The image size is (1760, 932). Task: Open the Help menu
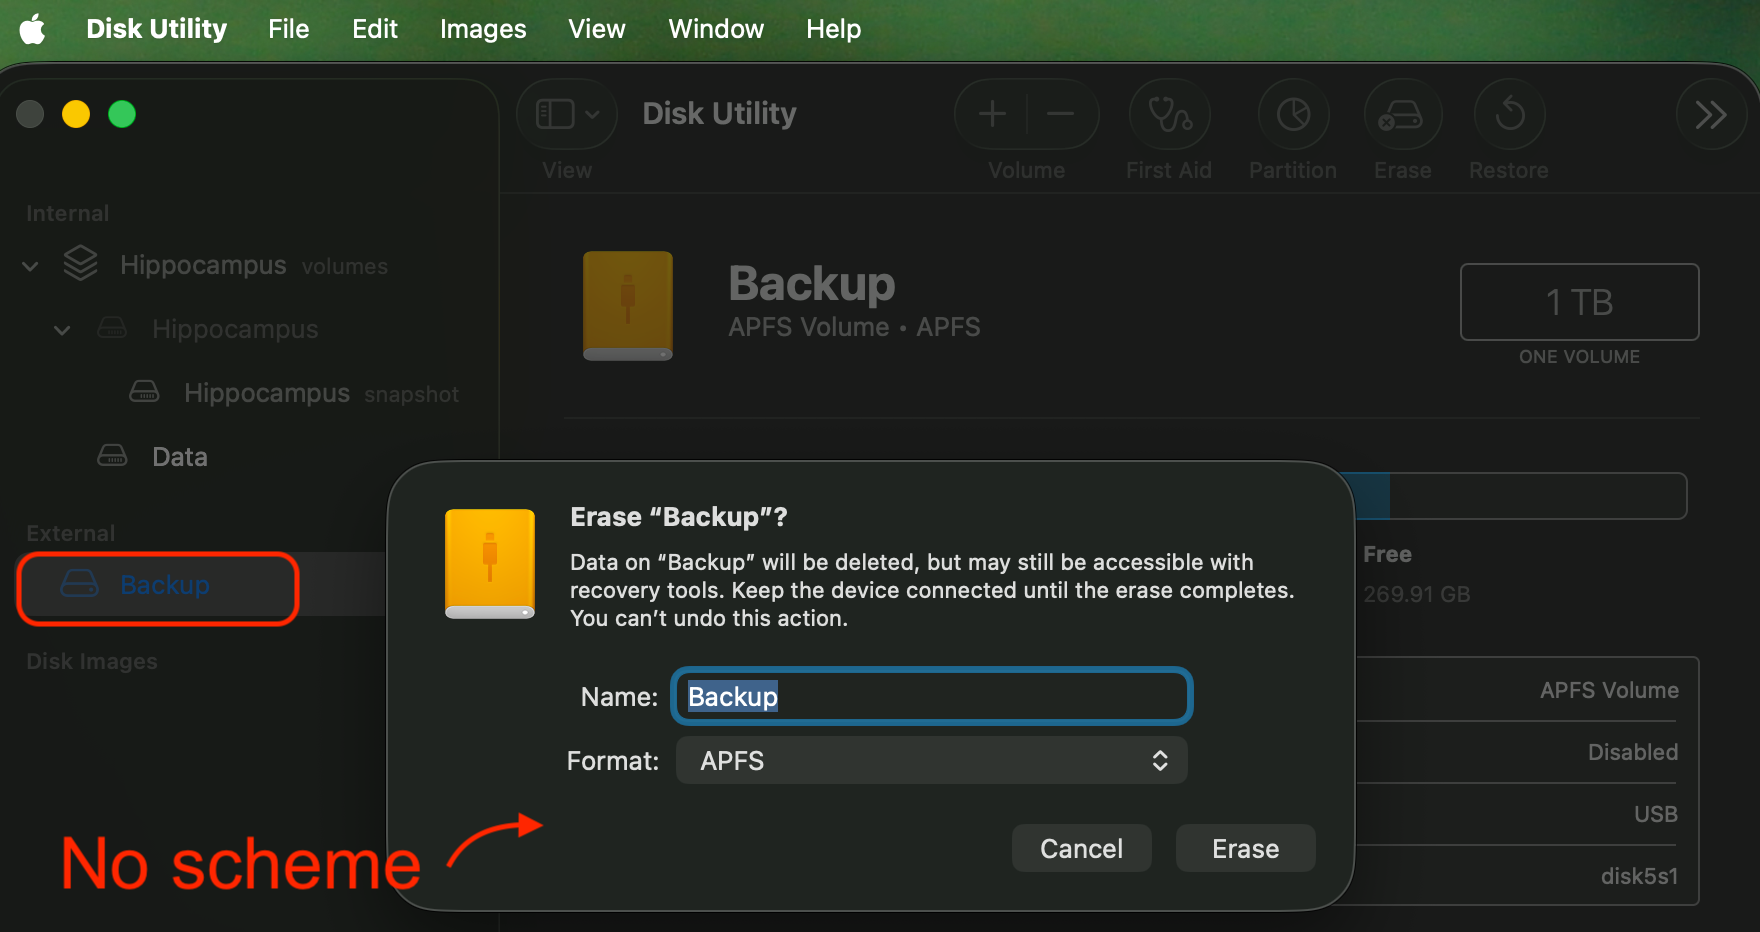pos(834,29)
